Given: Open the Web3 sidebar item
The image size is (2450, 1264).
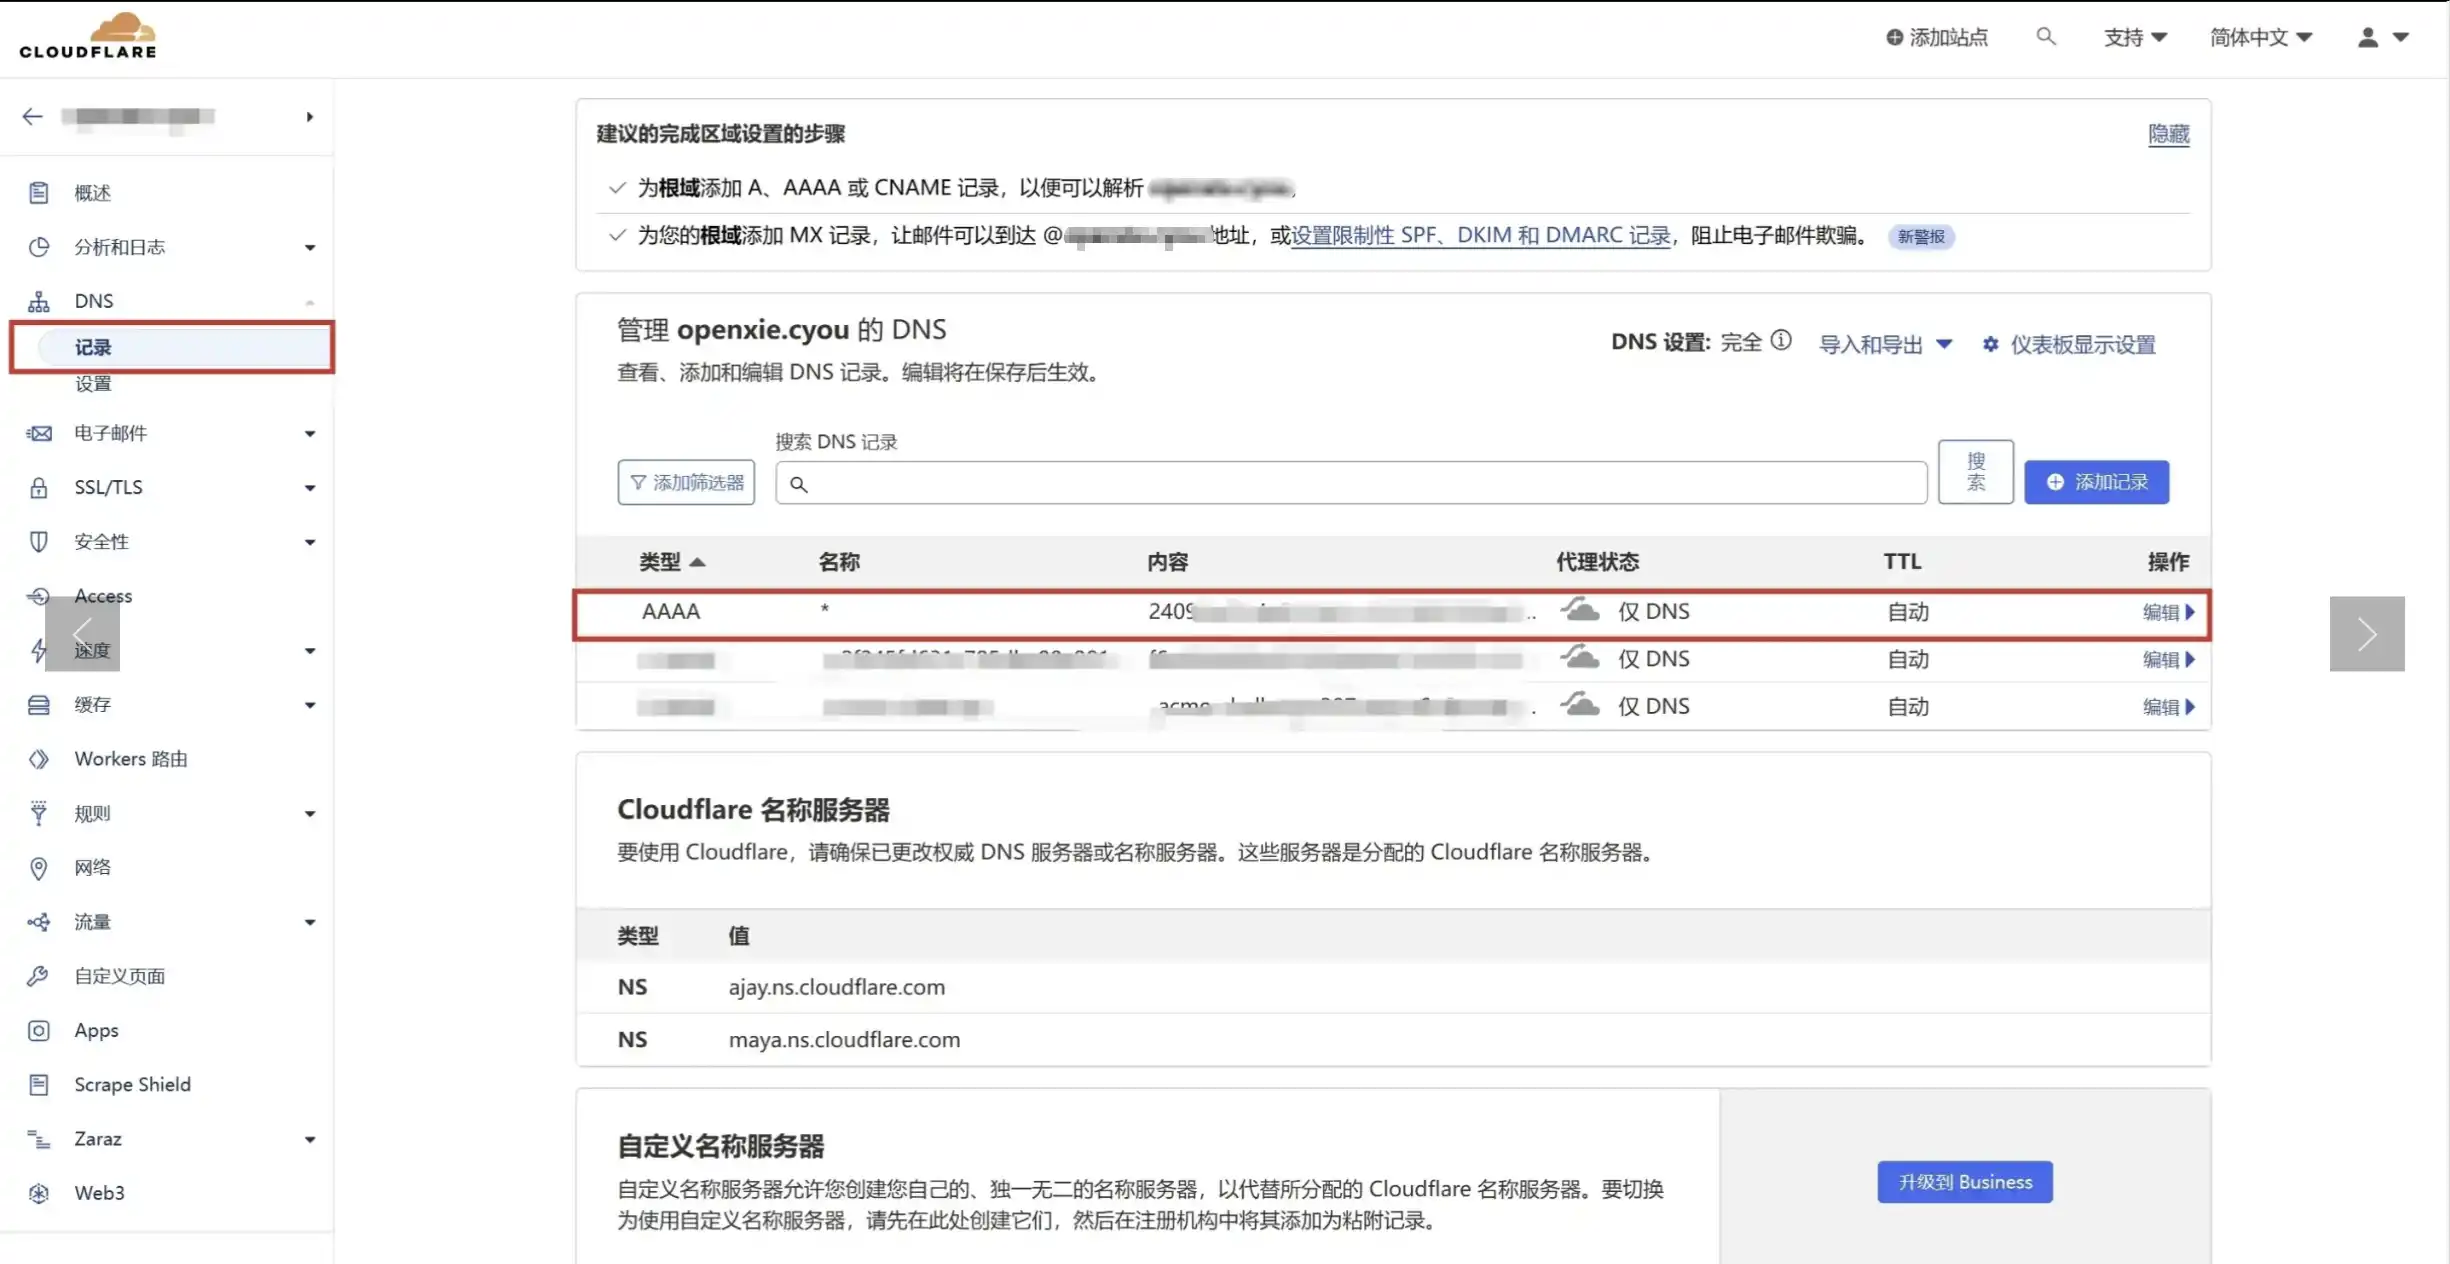Looking at the screenshot, I should pos(99,1192).
